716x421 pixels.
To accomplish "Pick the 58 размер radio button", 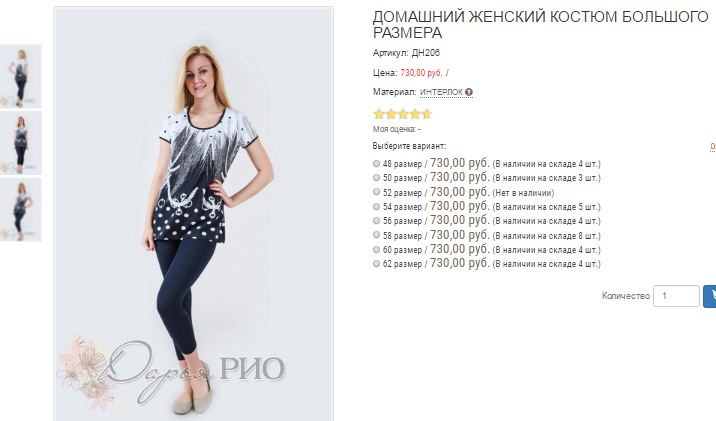I will [x=376, y=235].
